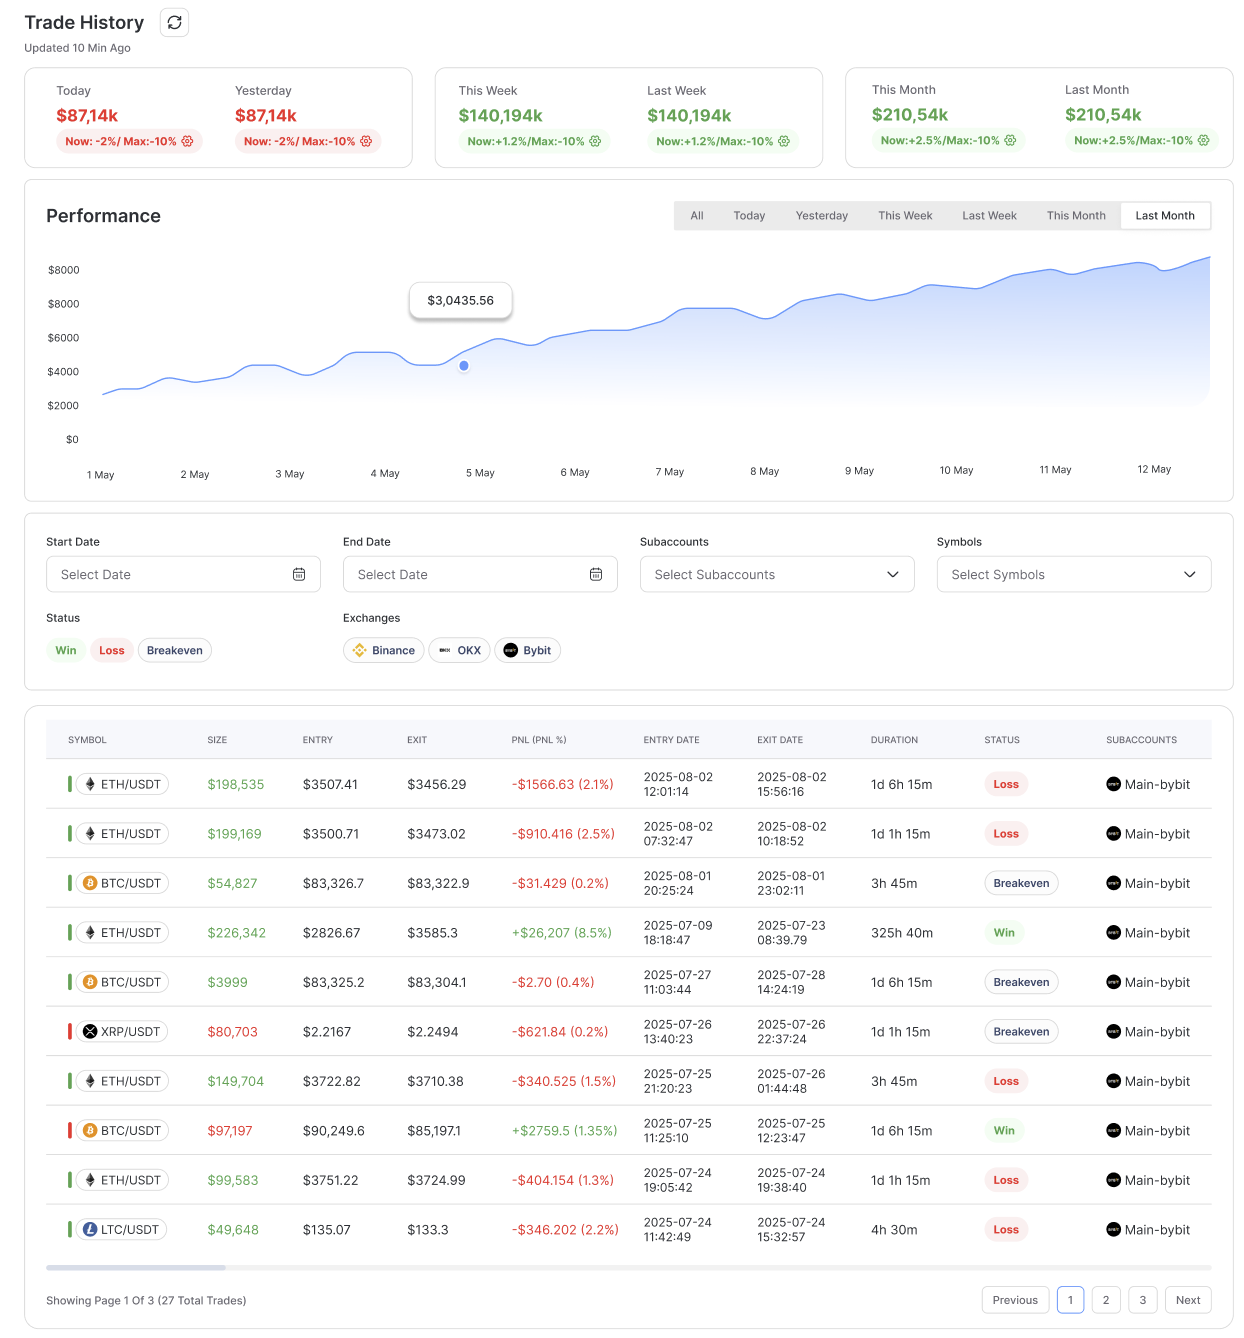Open the Start Date calendar icon
This screenshot has height=1338, width=1244.
(299, 575)
